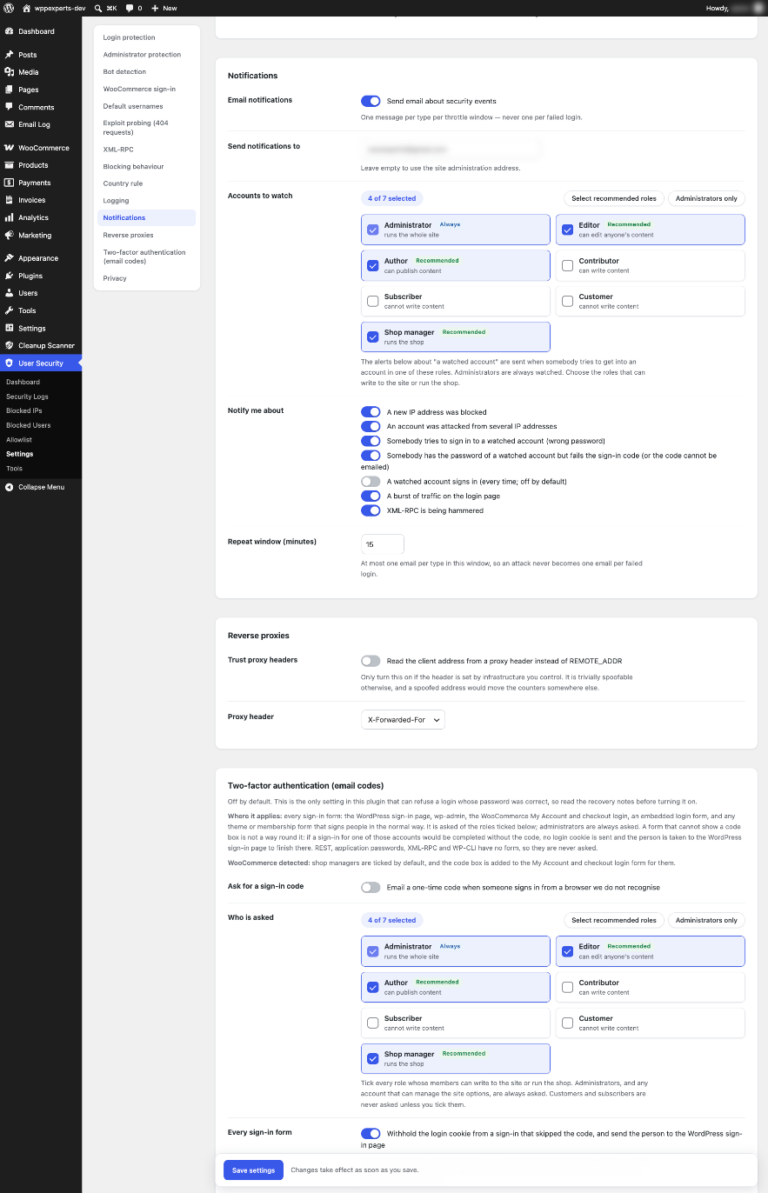Open the comments bubble icon in admin bar
The width and height of the screenshot is (768, 1193).
(x=129, y=8)
